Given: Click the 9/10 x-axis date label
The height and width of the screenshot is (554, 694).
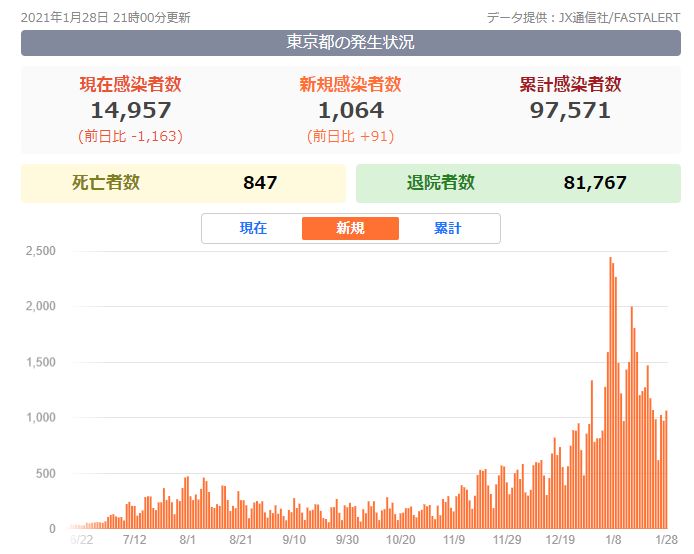Looking at the screenshot, I should [x=294, y=540].
